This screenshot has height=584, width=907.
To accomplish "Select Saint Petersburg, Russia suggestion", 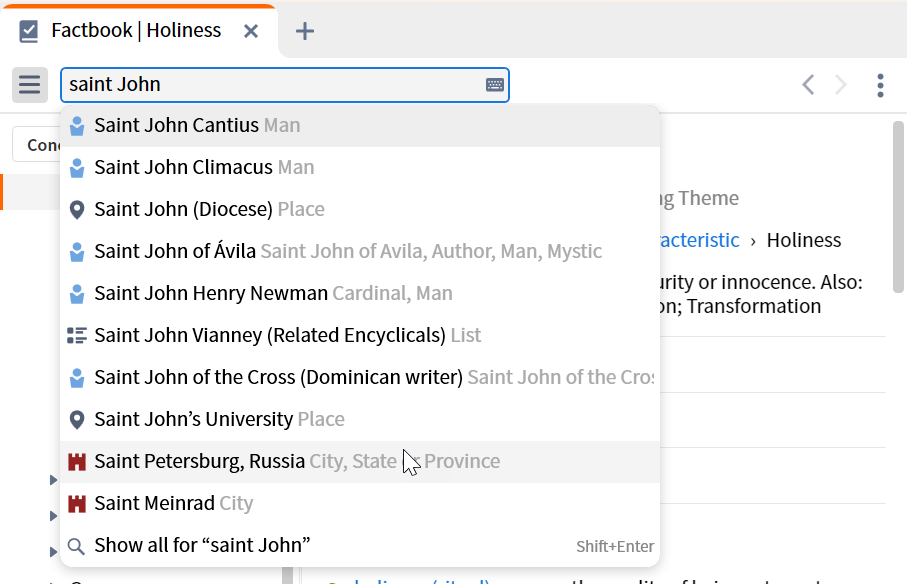I will (360, 461).
